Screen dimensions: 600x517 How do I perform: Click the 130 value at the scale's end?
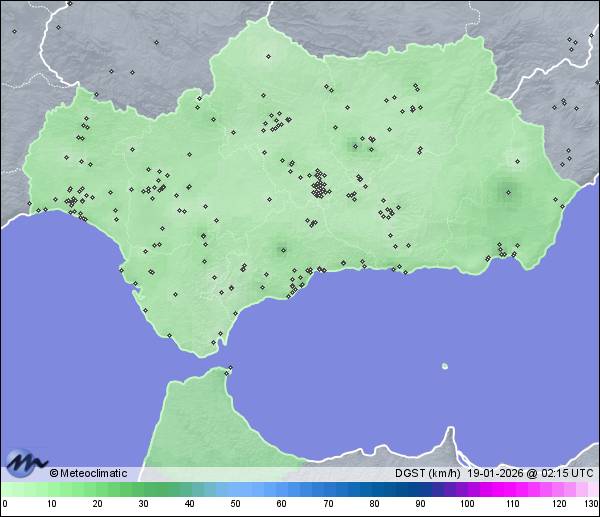[x=591, y=504]
